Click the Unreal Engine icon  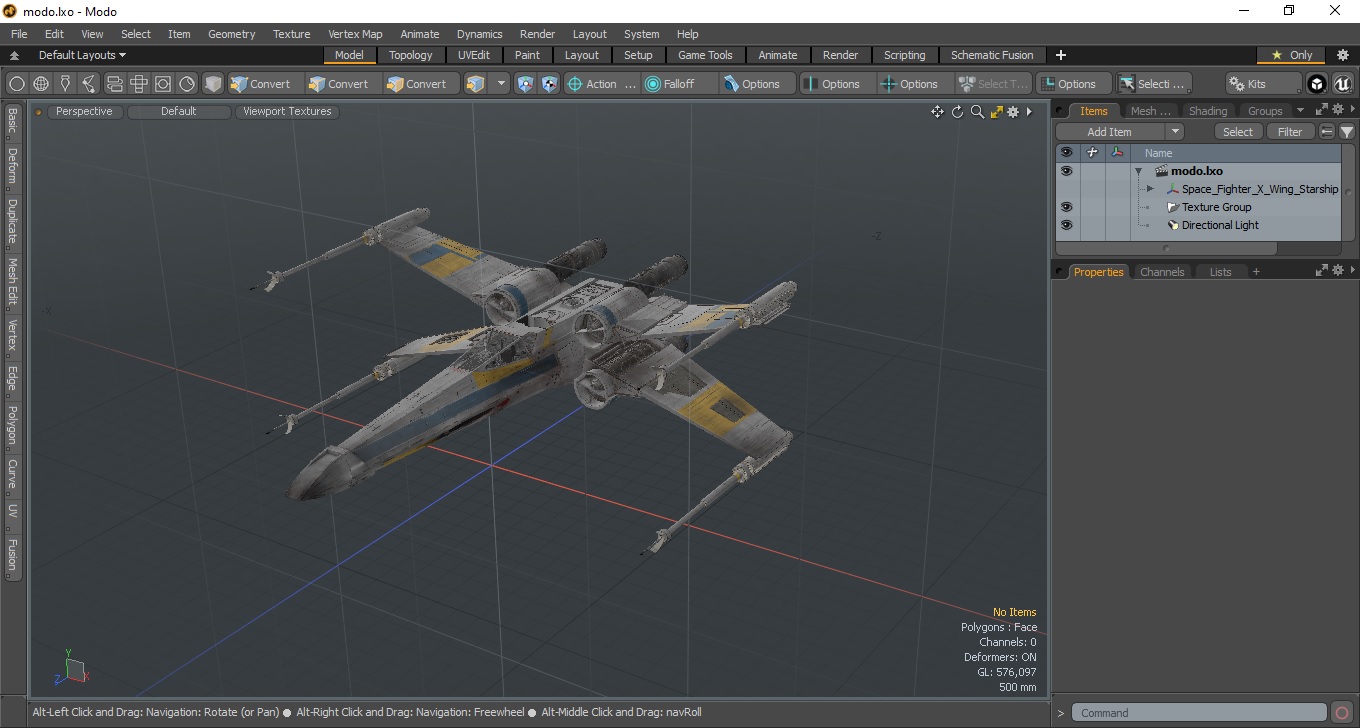coord(1342,84)
